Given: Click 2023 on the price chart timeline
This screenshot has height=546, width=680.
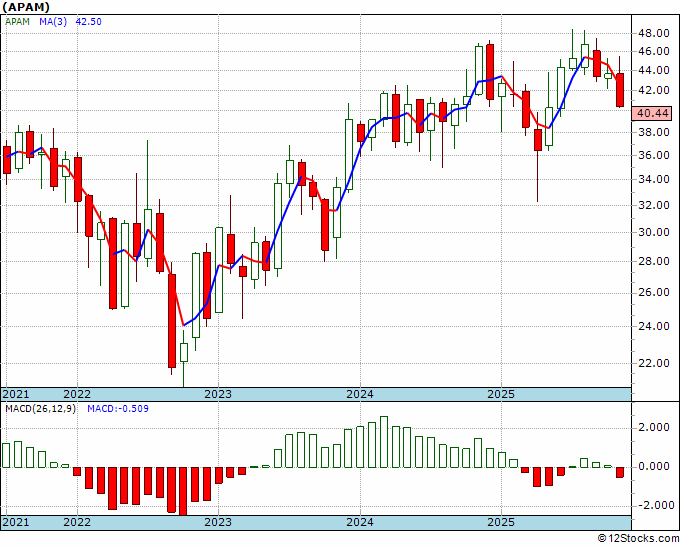Looking at the screenshot, I should pyautogui.click(x=218, y=394).
